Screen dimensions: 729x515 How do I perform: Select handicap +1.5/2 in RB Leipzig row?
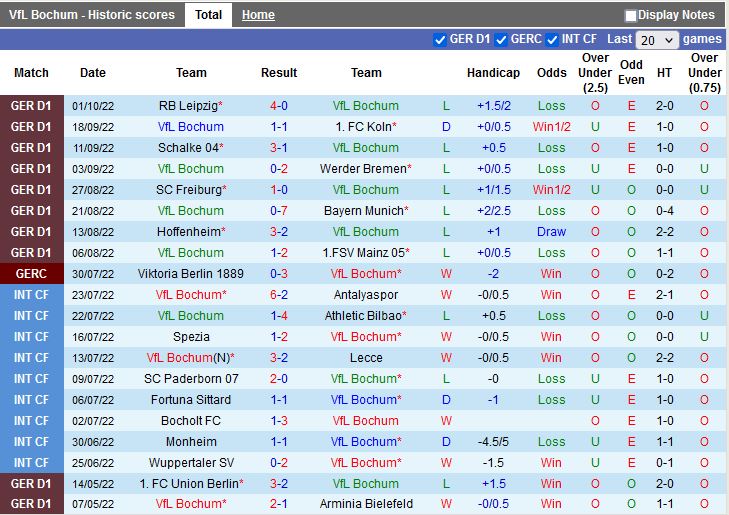pos(494,106)
